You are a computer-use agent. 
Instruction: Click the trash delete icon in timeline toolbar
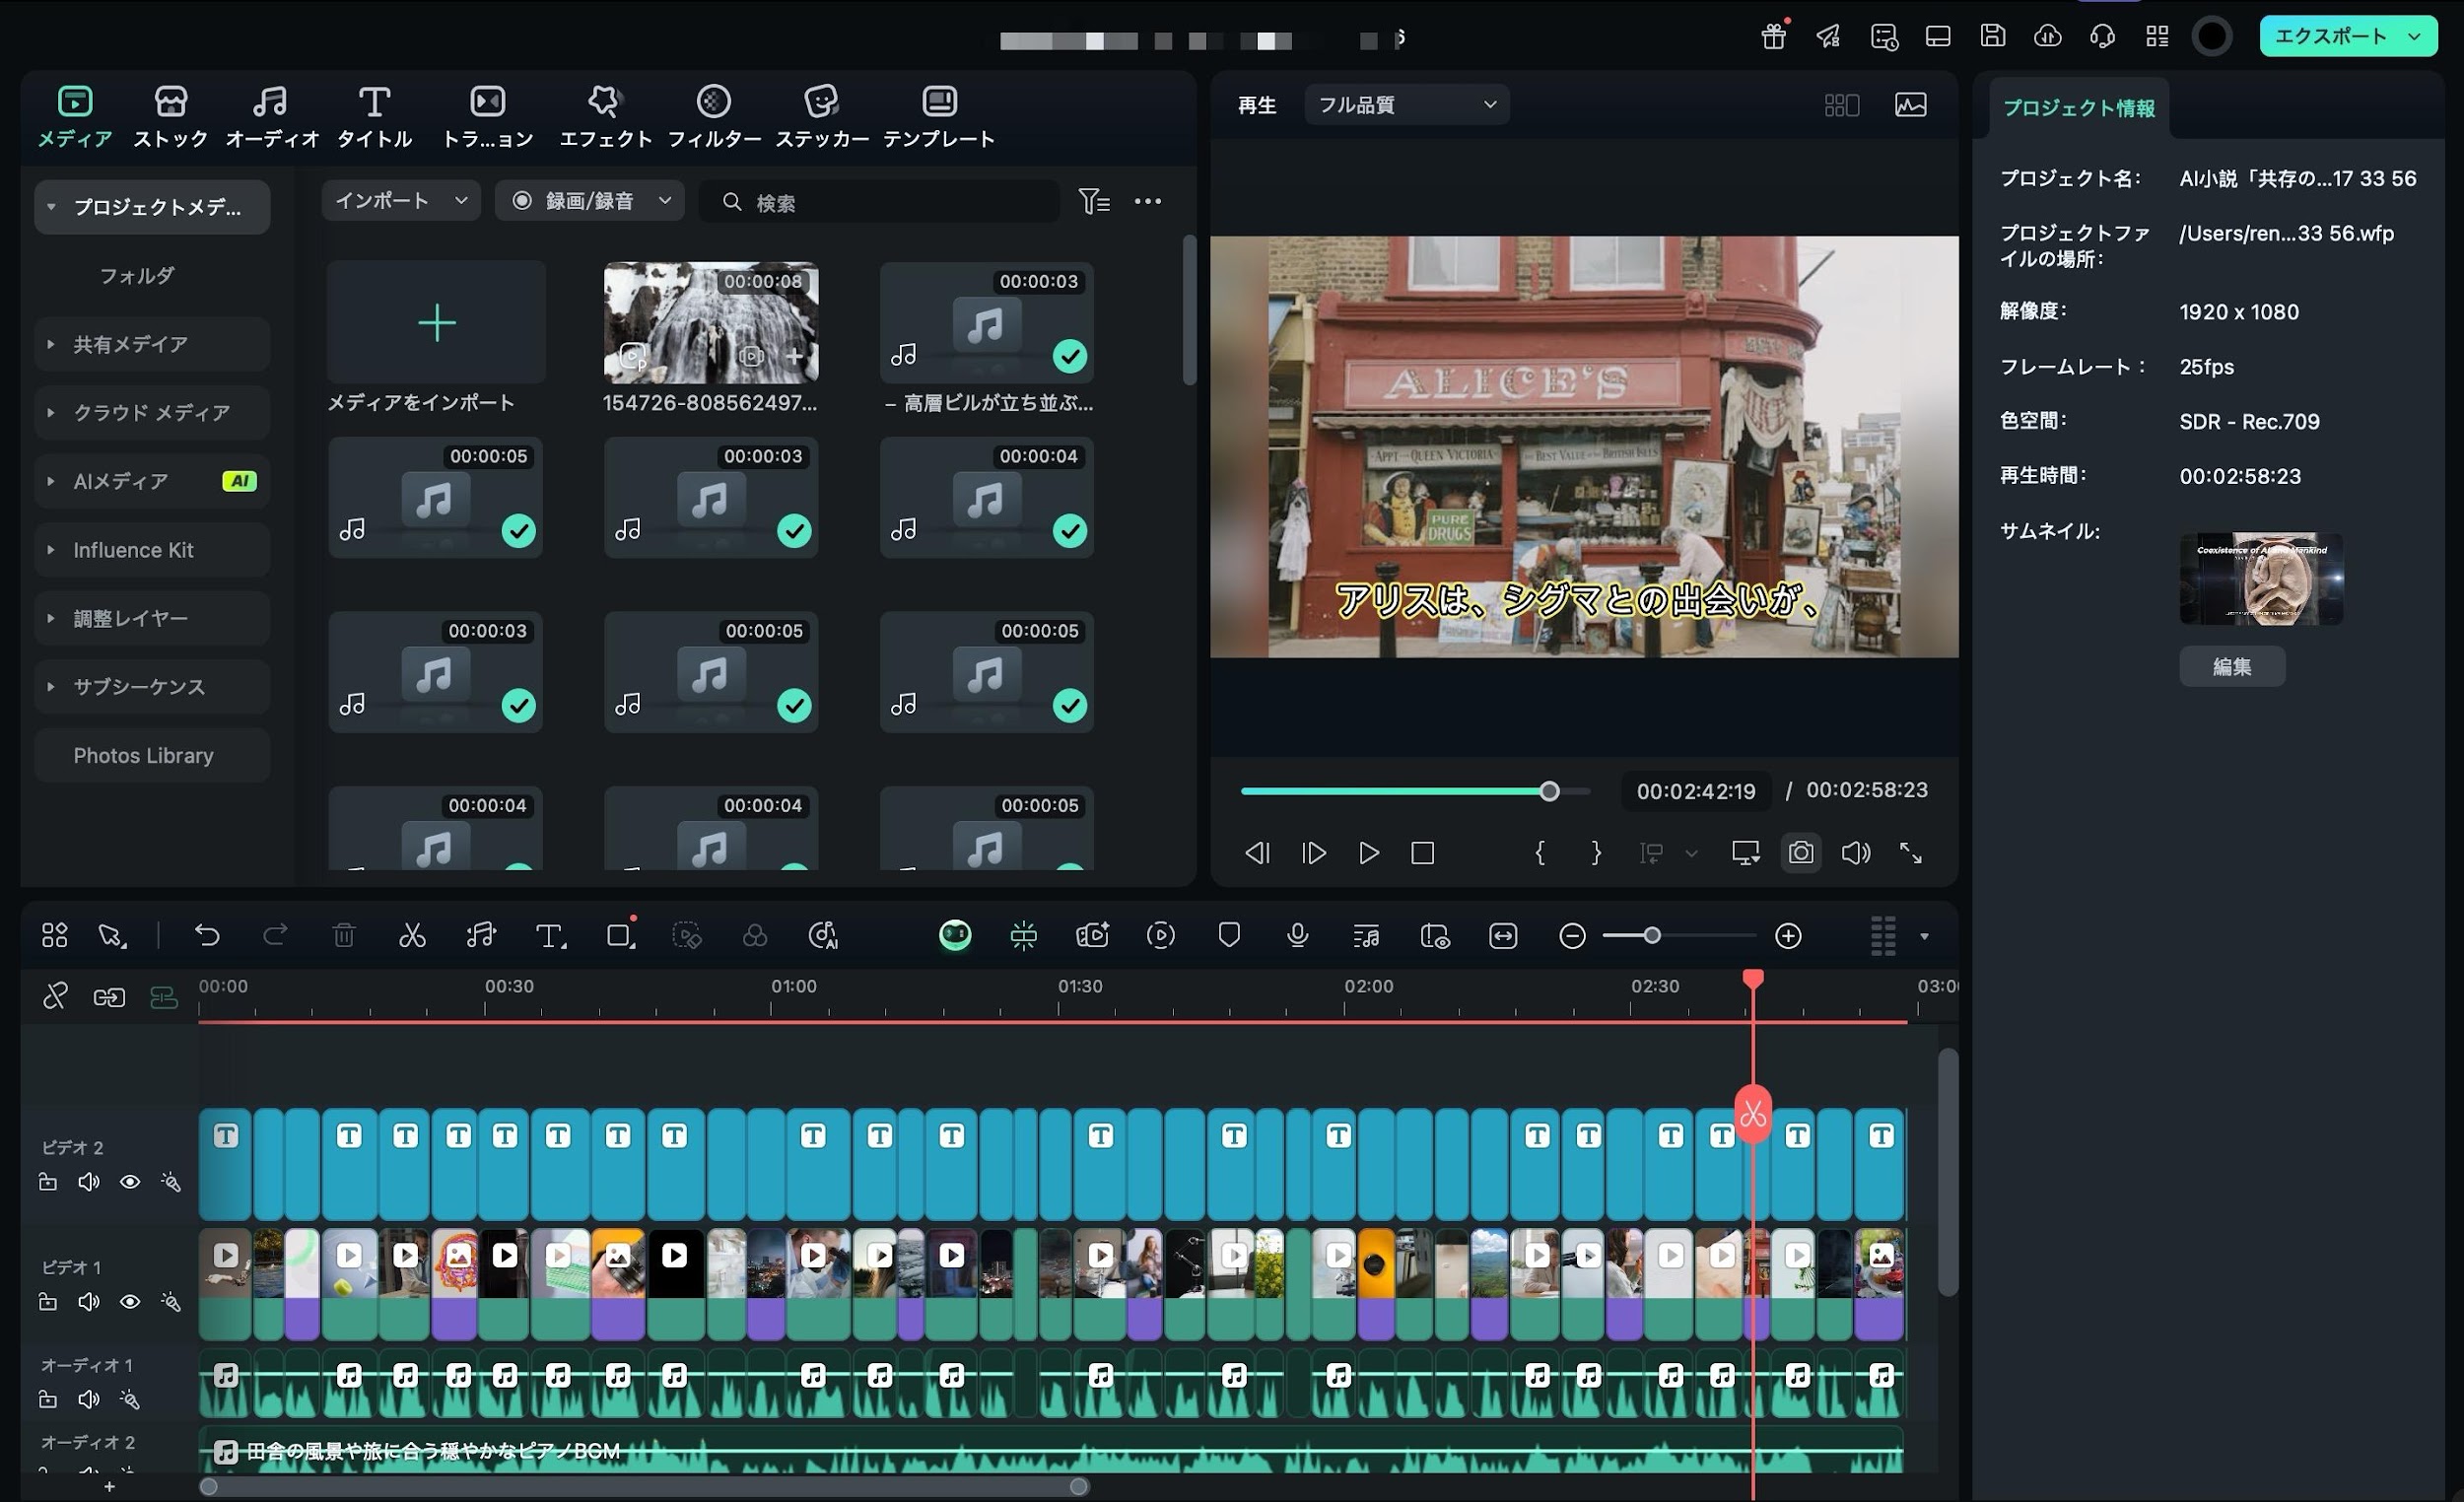click(343, 936)
